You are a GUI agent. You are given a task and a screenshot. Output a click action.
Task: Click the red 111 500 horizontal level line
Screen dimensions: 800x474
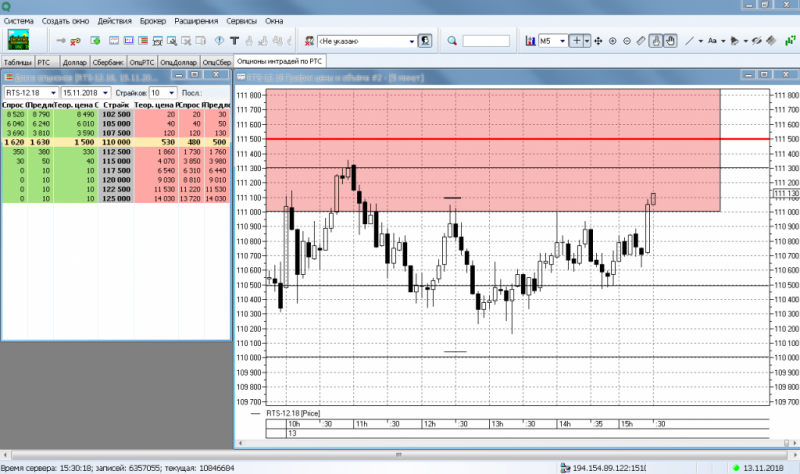pyautogui.click(x=517, y=139)
